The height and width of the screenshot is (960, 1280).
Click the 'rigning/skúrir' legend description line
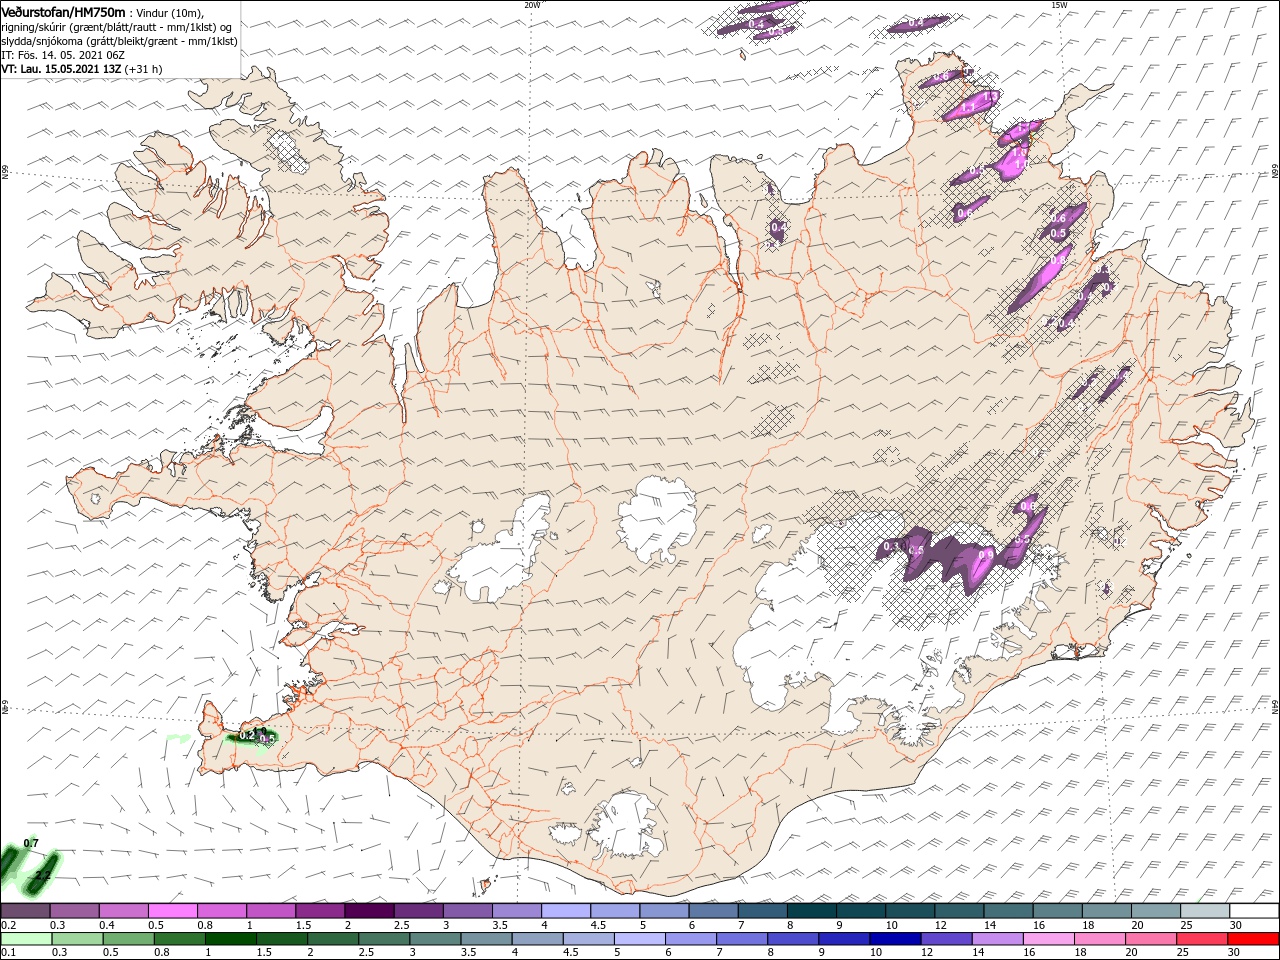coord(117,26)
